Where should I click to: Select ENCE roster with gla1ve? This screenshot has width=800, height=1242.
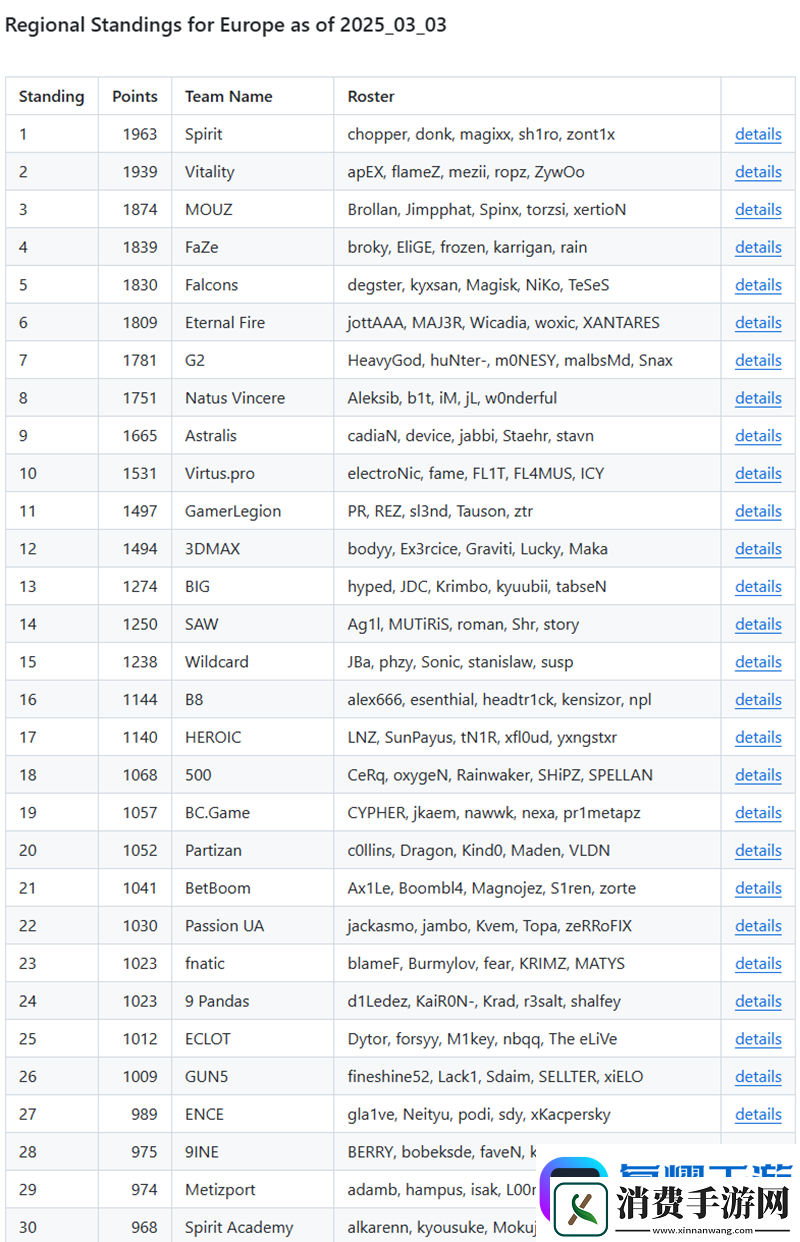479,1114
